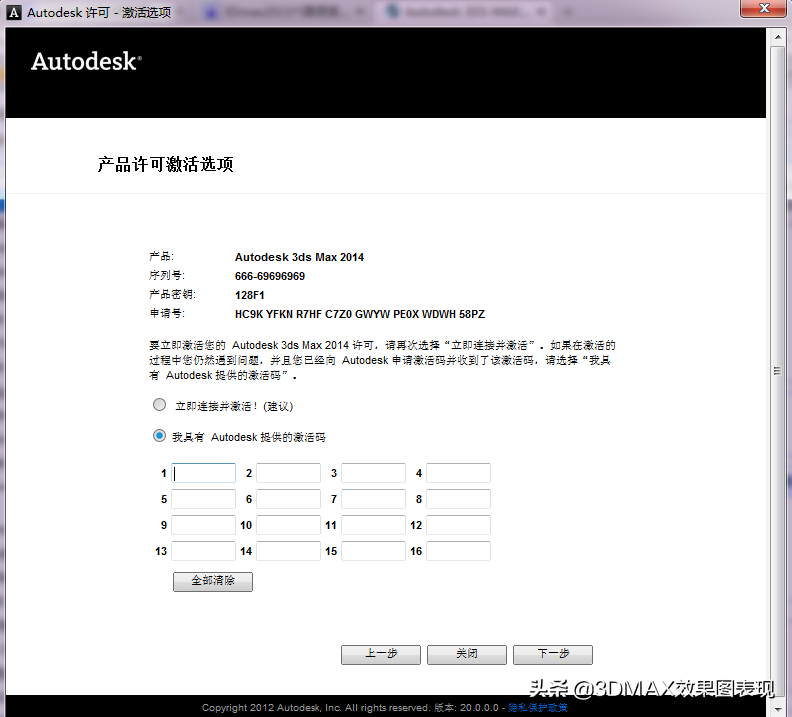Screen dimensions: 792x717
Task: Click the vertical scrollbar thumb
Action: 778,371
